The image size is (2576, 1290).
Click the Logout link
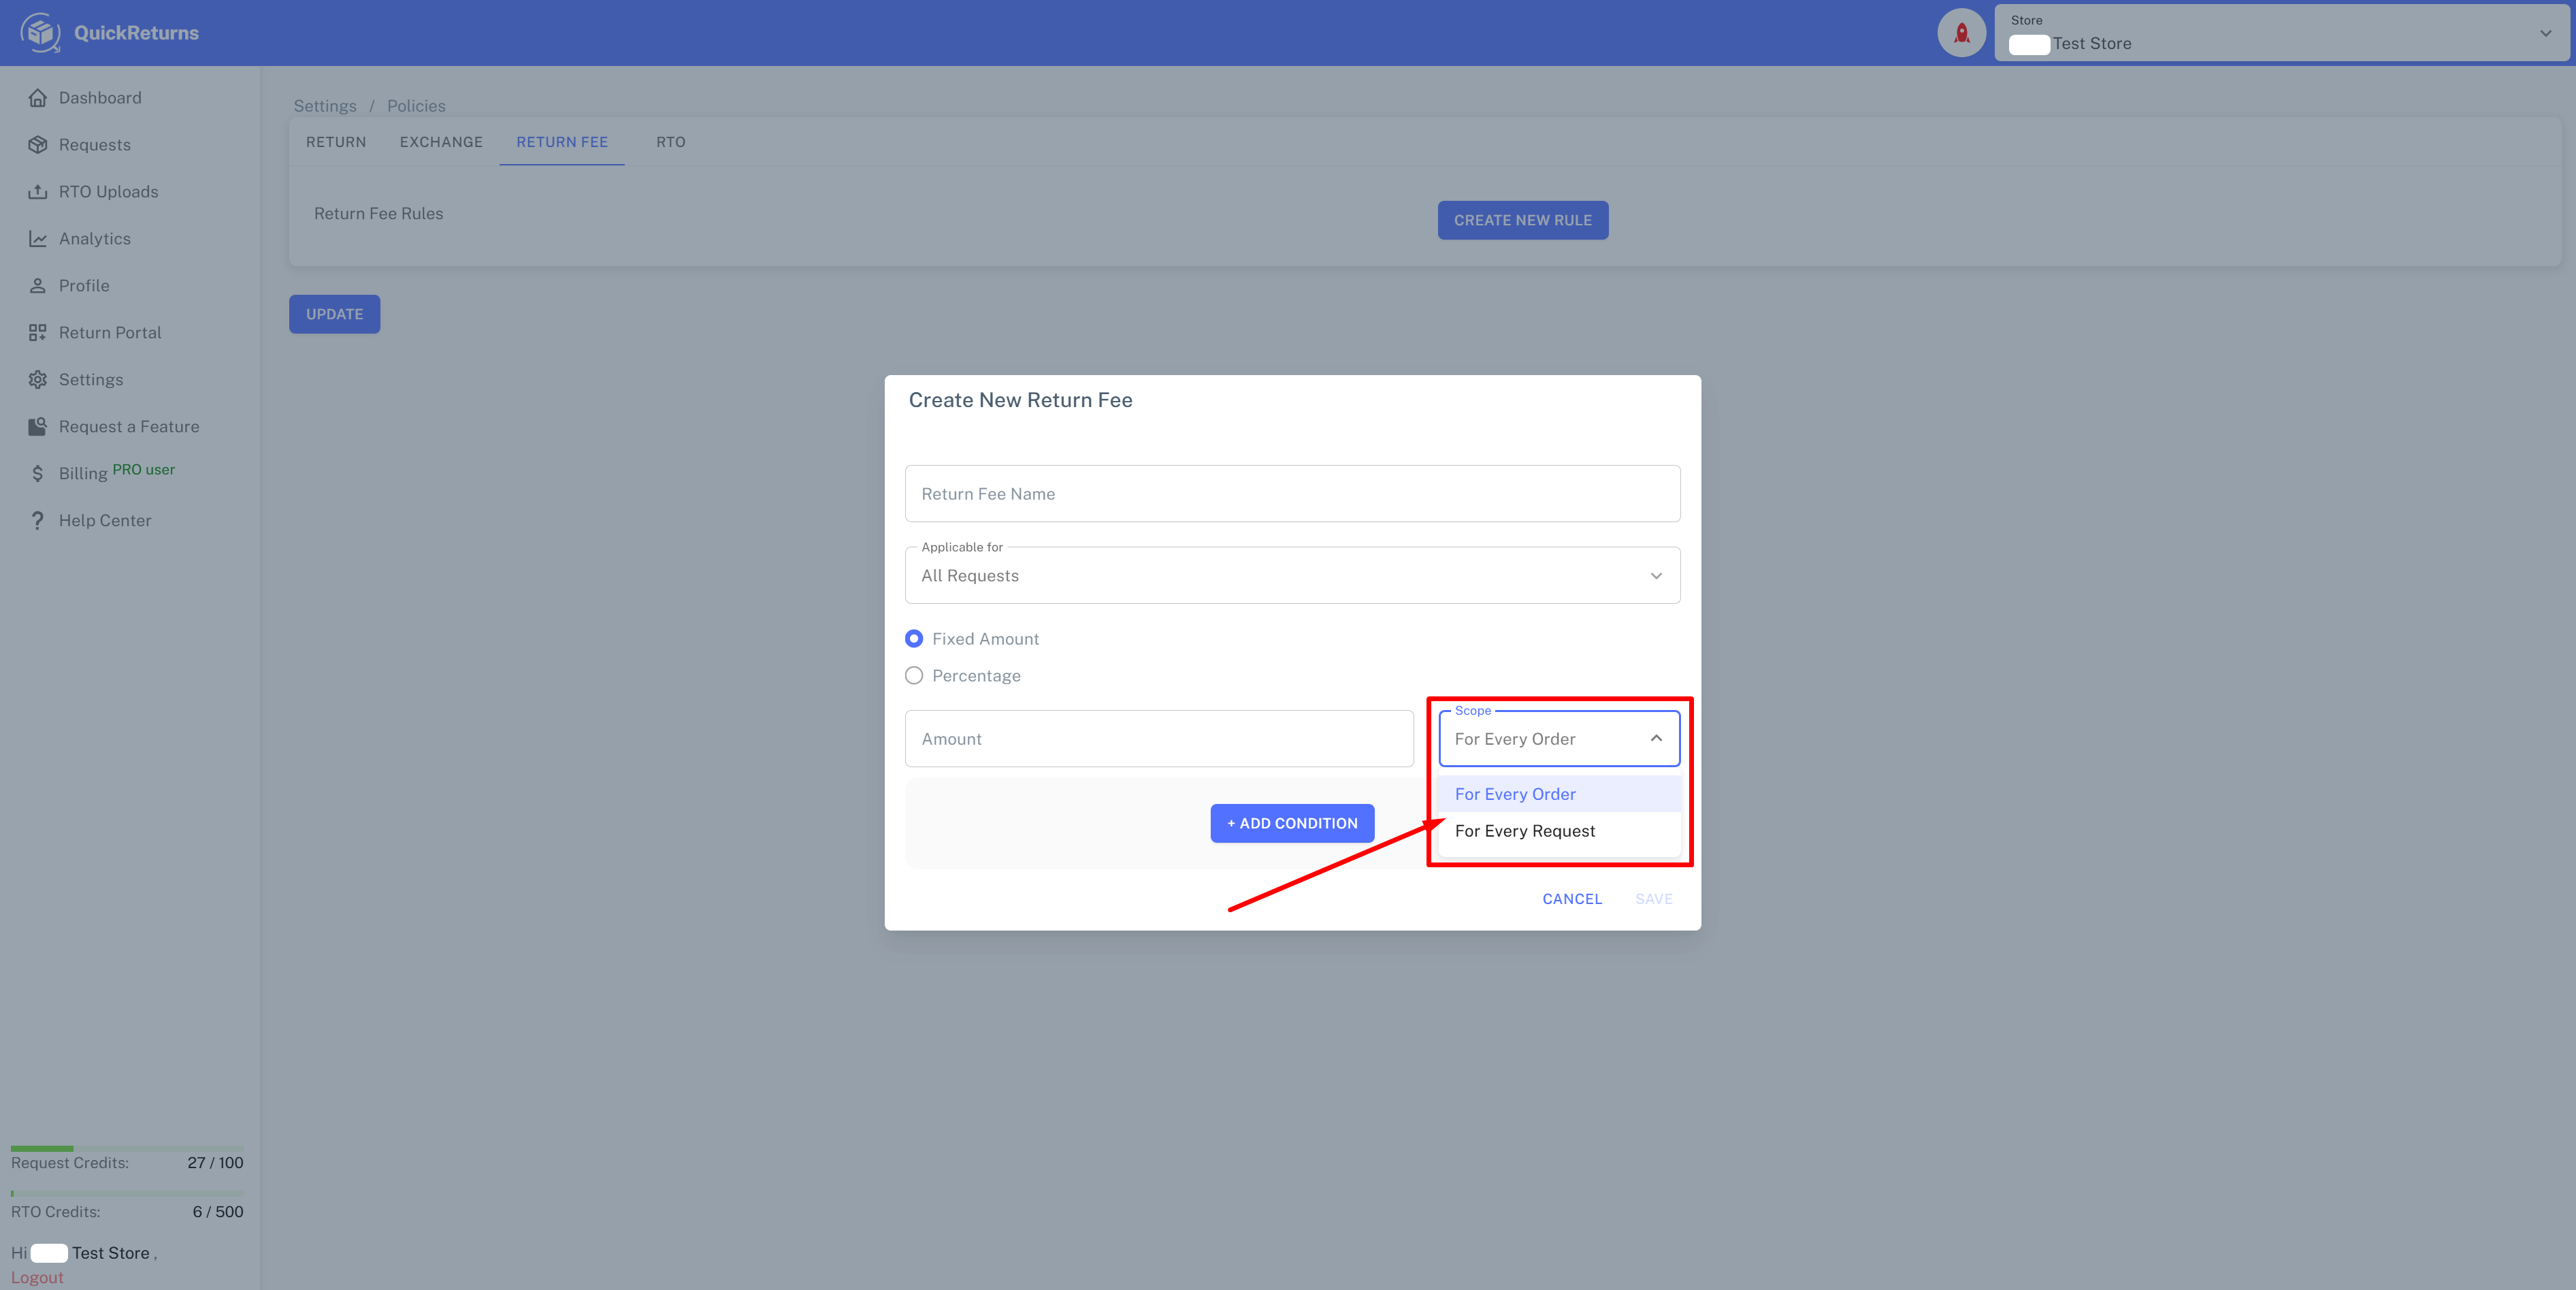tap(37, 1277)
